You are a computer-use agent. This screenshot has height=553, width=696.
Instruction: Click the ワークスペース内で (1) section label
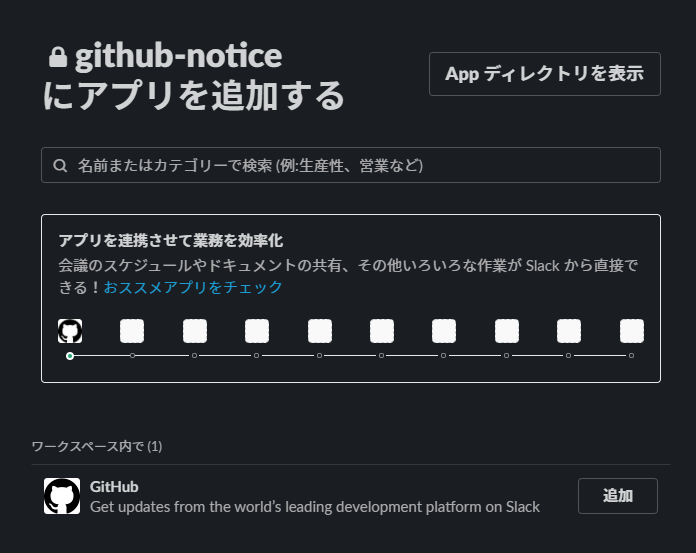[97, 446]
